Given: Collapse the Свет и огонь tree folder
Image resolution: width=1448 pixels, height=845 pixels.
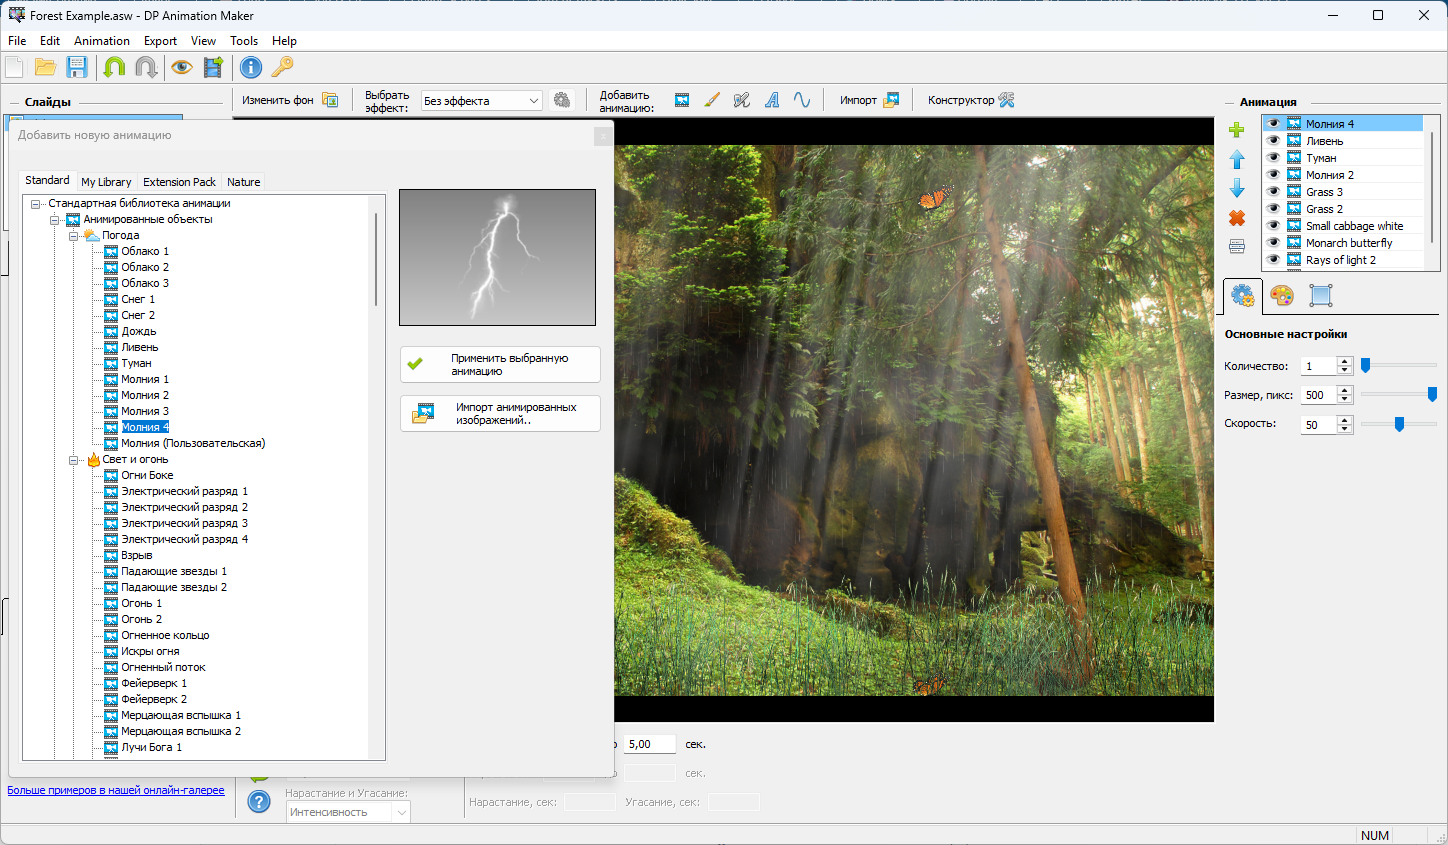Looking at the screenshot, I should point(74,460).
